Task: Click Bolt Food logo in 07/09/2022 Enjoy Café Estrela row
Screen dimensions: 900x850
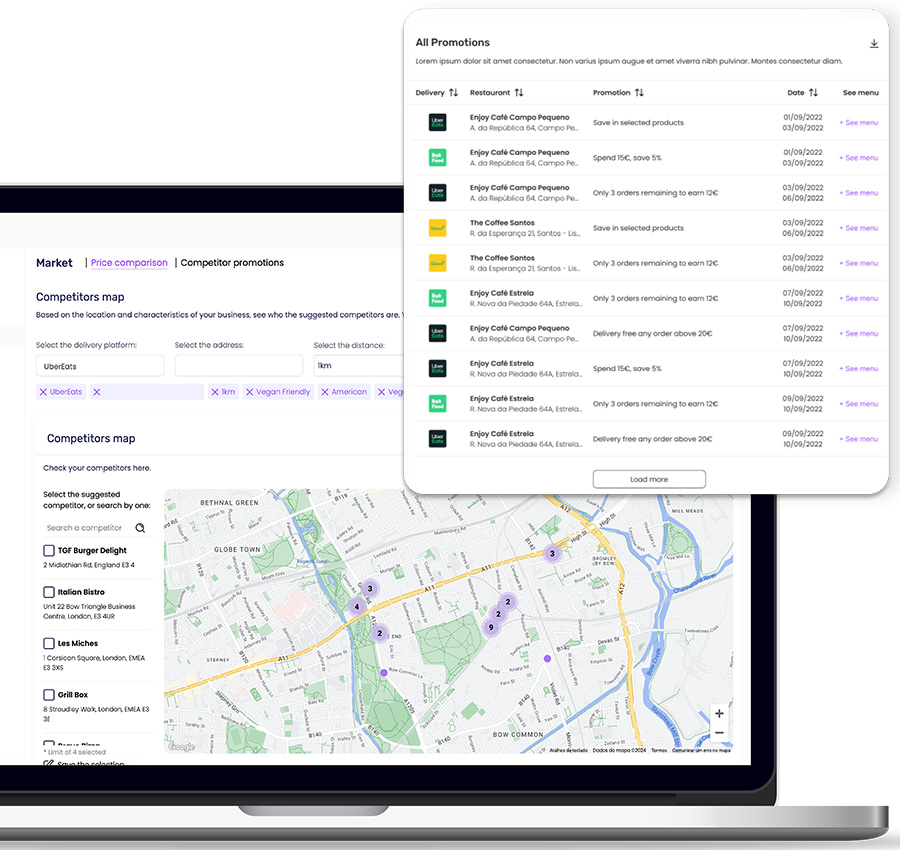Action: (x=437, y=298)
